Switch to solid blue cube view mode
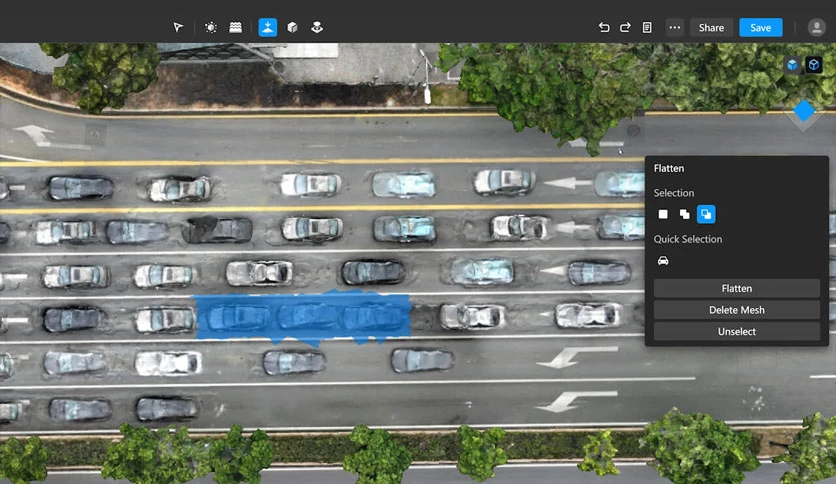Screen dimensions: 836x484 pos(792,65)
